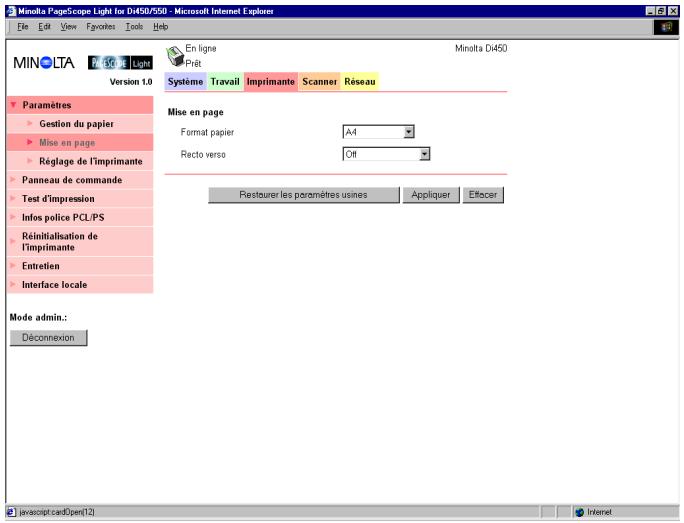Click the Prêt status text
This screenshot has height=523, width=684.
point(193,64)
